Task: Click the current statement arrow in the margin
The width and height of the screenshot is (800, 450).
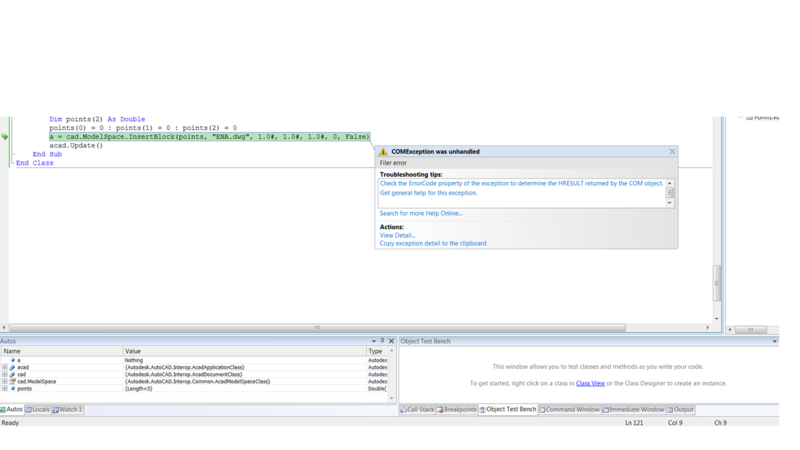Action: pyautogui.click(x=5, y=137)
